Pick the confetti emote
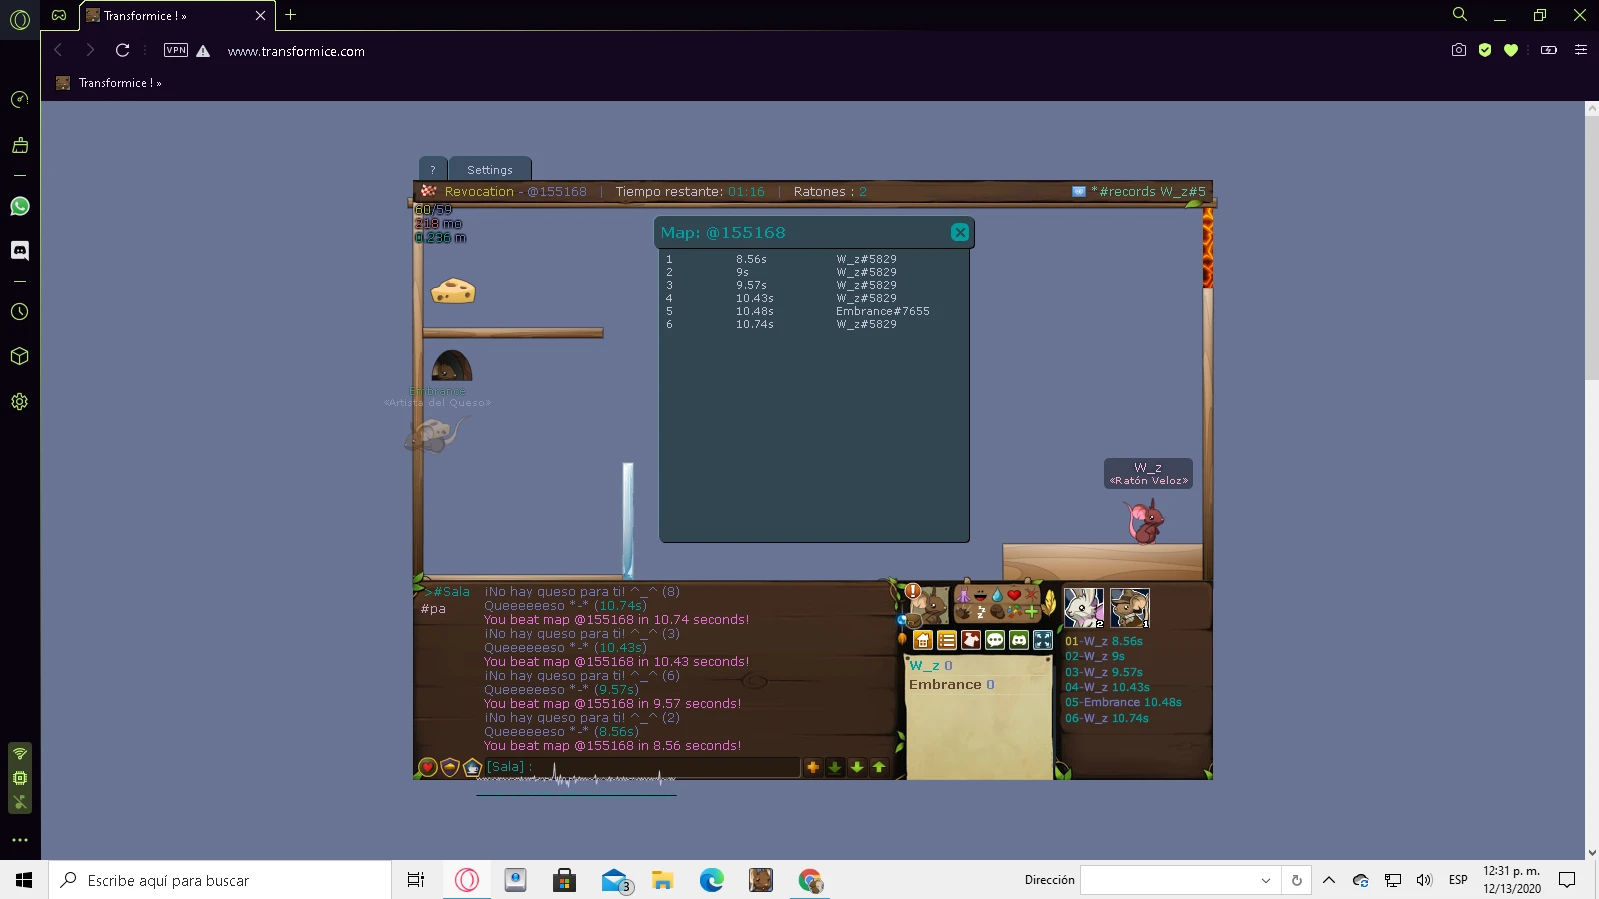Image resolution: width=1599 pixels, height=899 pixels. [1015, 612]
